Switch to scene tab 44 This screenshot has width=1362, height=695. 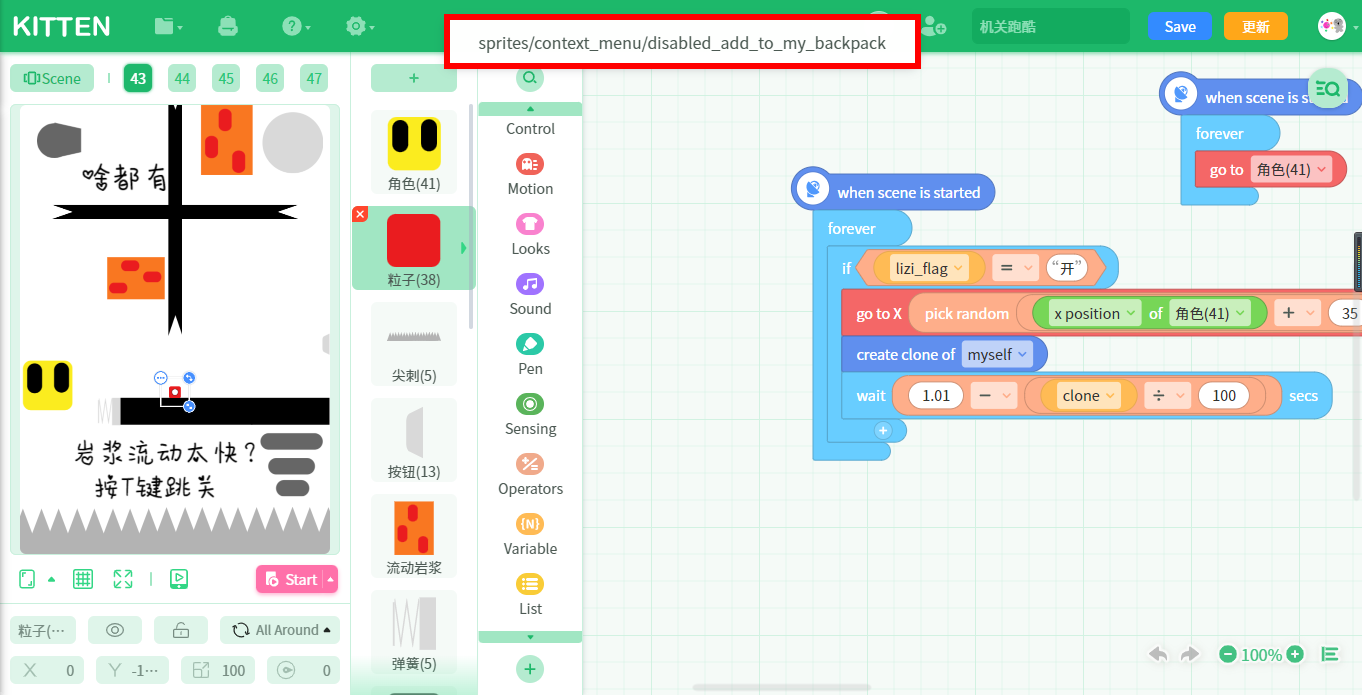tap(182, 78)
